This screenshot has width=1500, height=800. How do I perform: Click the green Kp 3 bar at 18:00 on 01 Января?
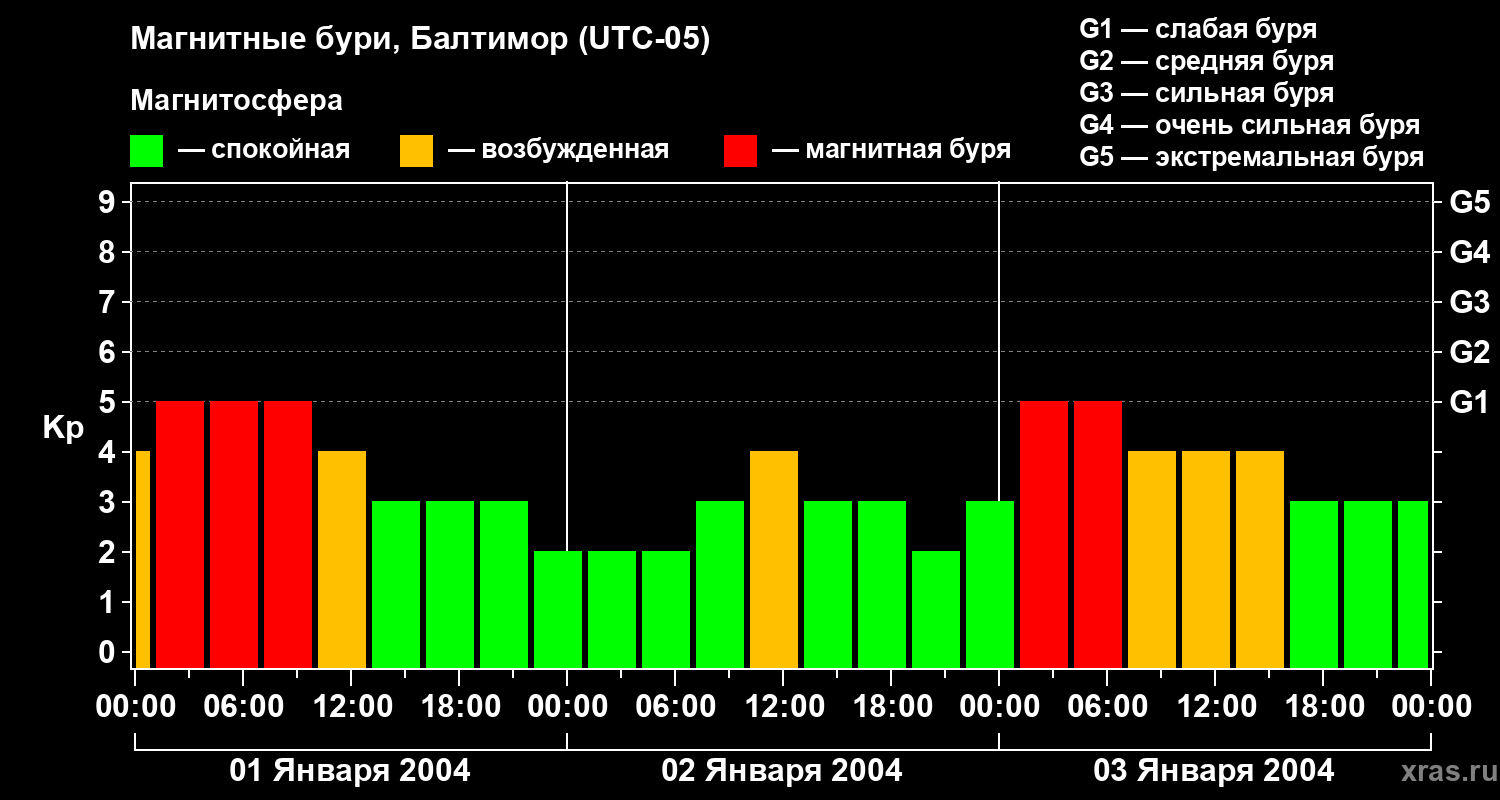450,584
